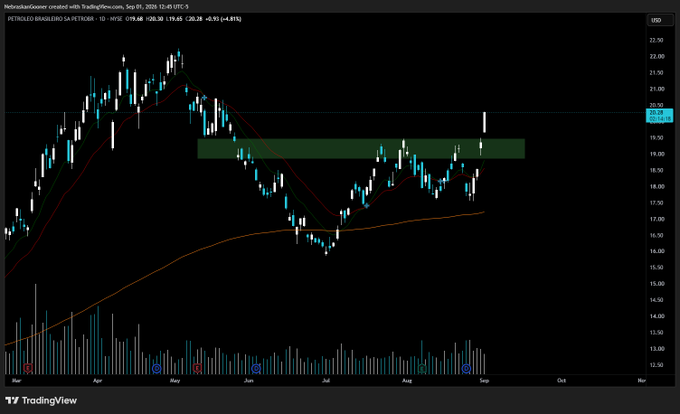Click the H20.30 high value
The image size is (680, 414).
(154, 19)
